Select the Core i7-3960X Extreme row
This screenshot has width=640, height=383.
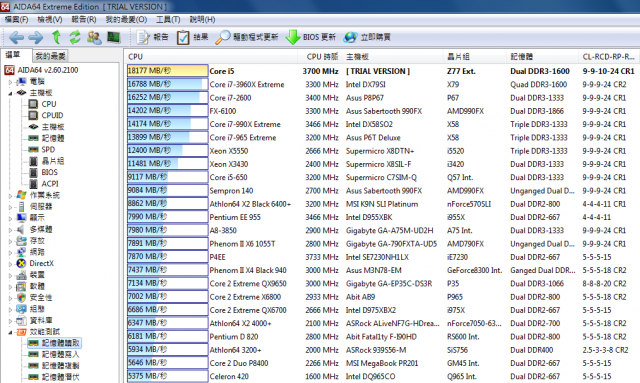pos(382,85)
